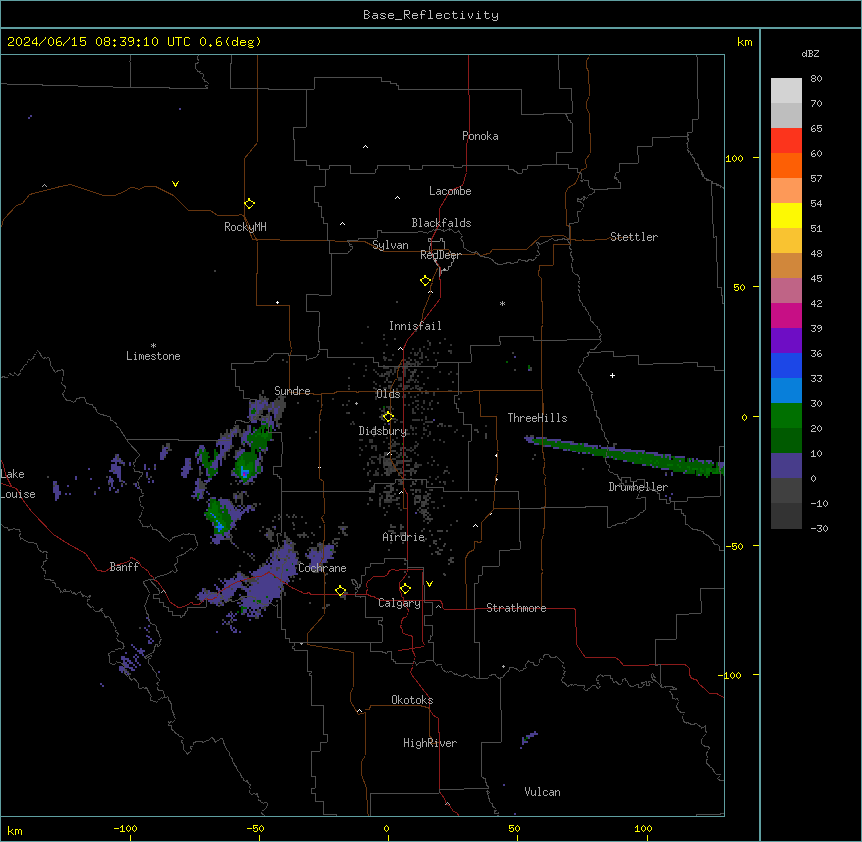
Task: Click the yellow diamond marker below RedDeer
Action: [x=426, y=281]
